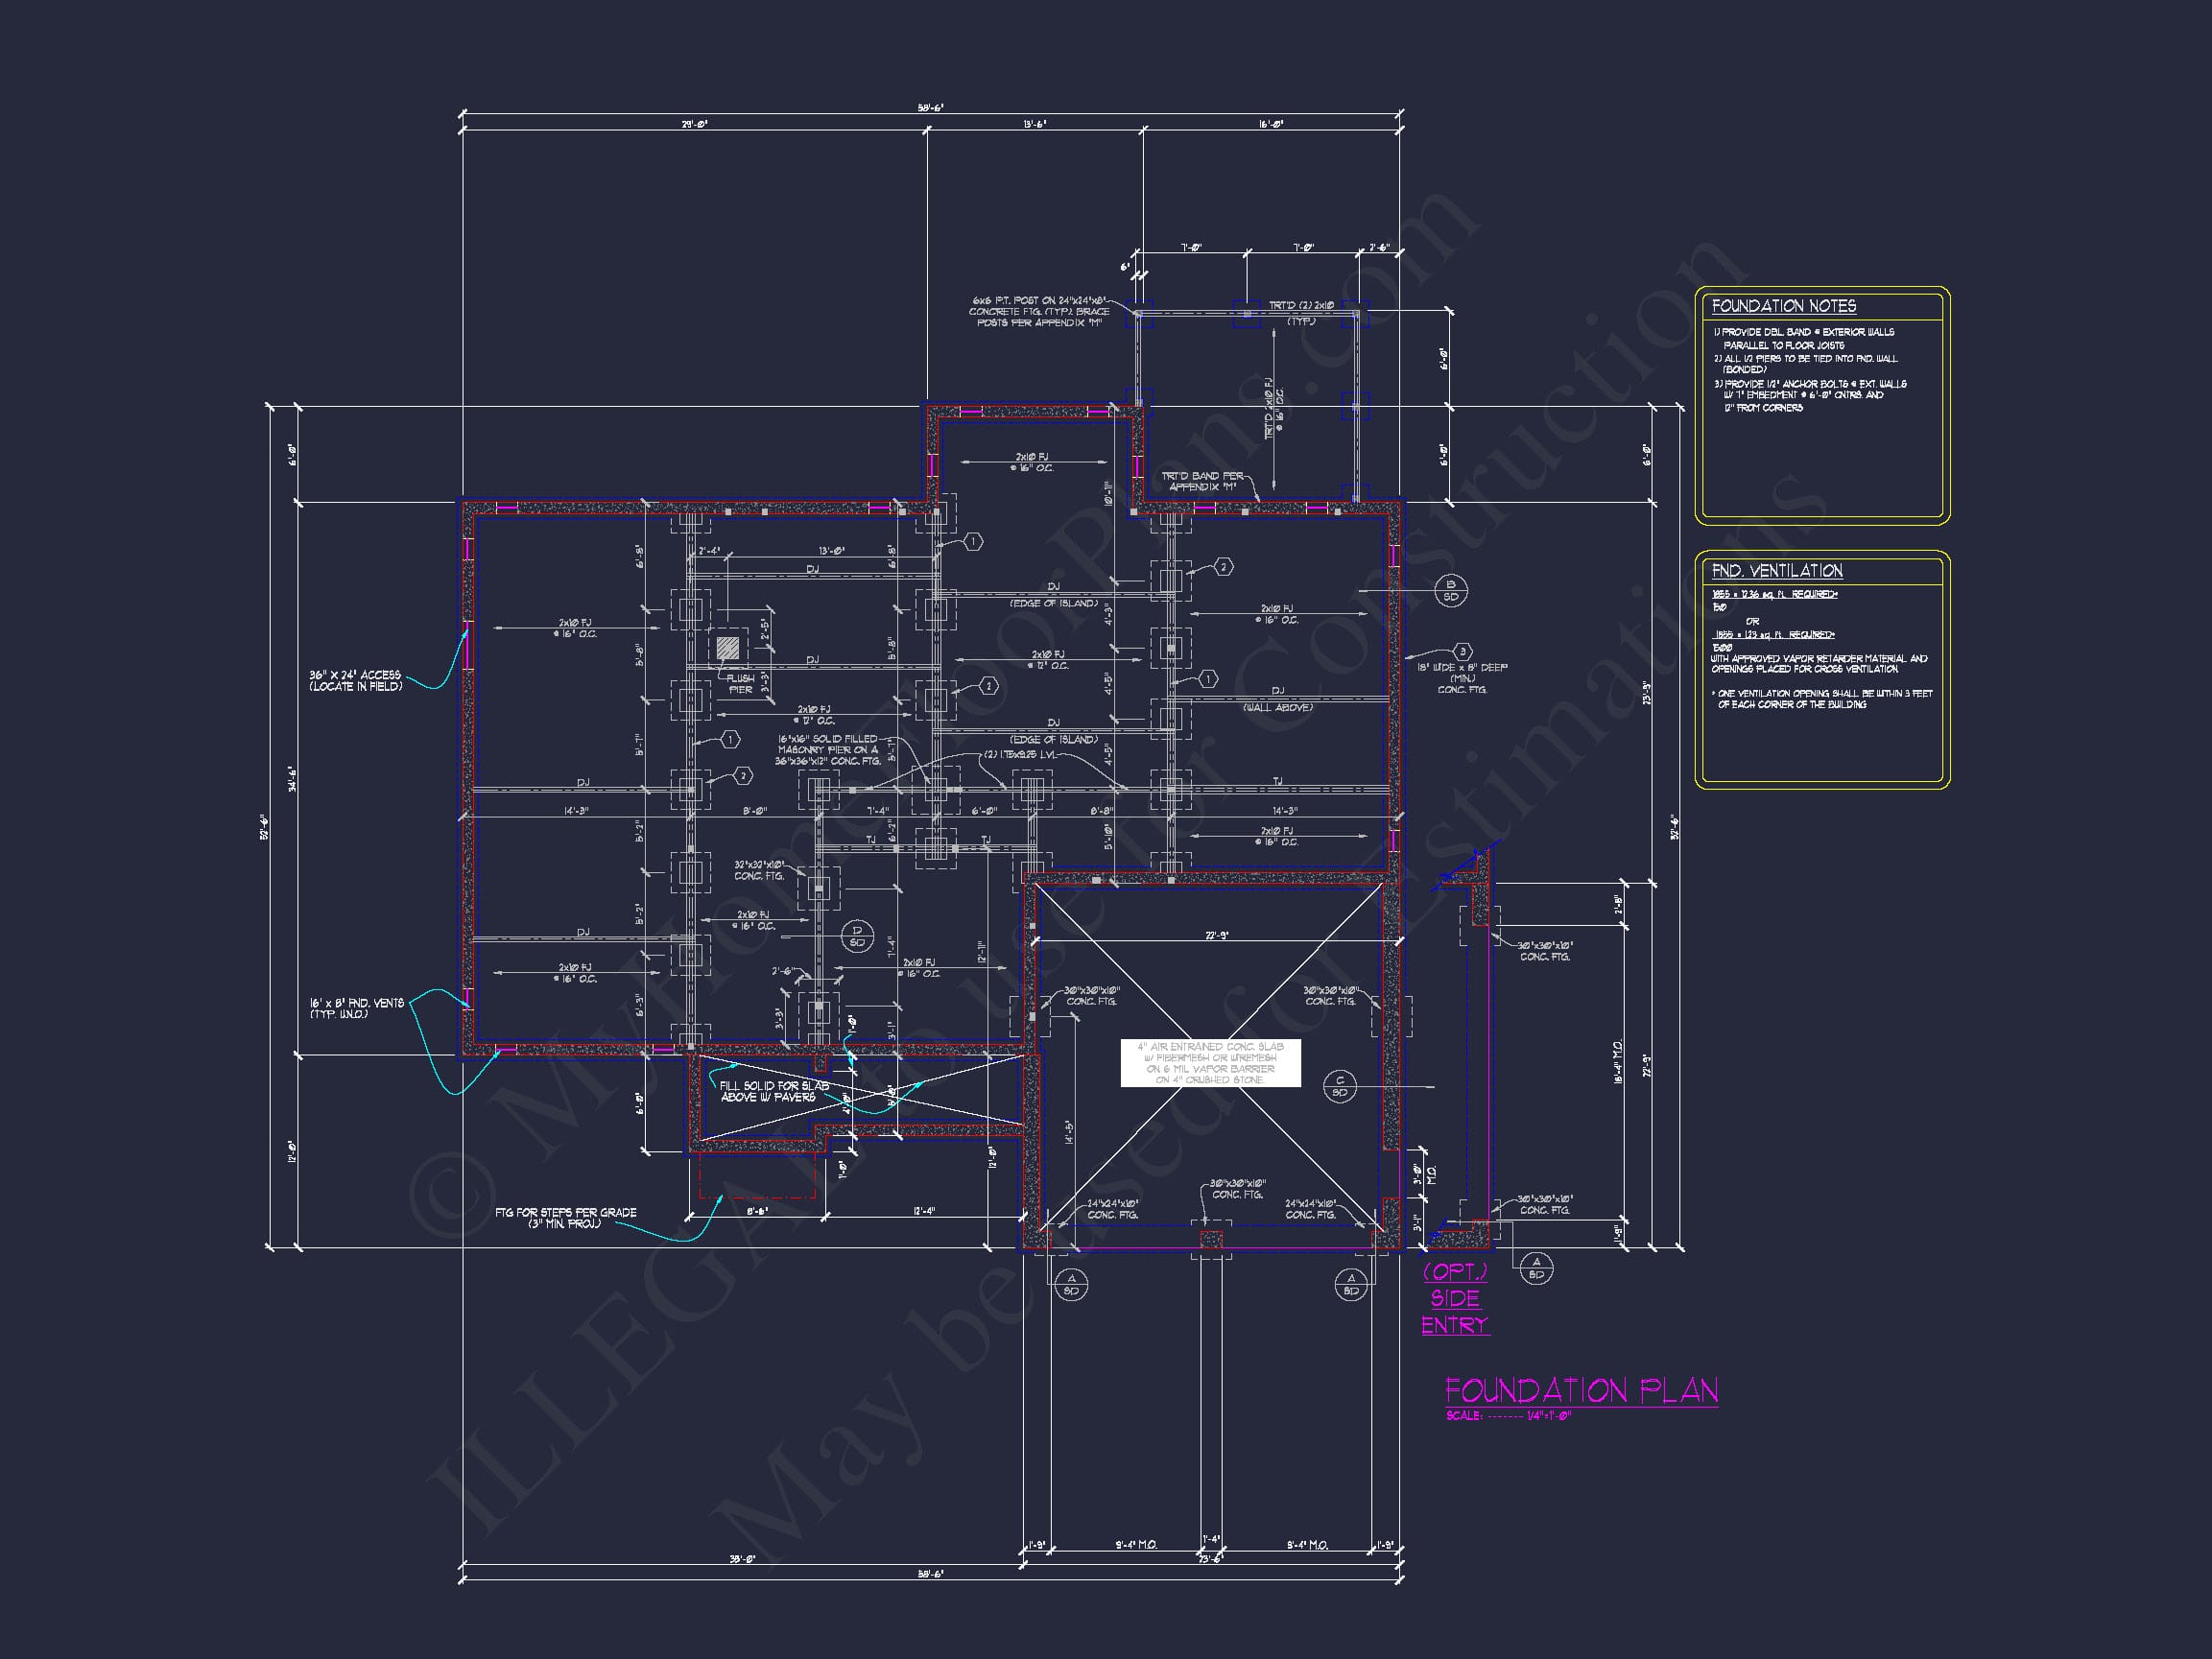Select 'FILL SOLID FOR SLAB ABOVE W/ PAVERS'
The width and height of the screenshot is (2212, 1659).
774,1091
